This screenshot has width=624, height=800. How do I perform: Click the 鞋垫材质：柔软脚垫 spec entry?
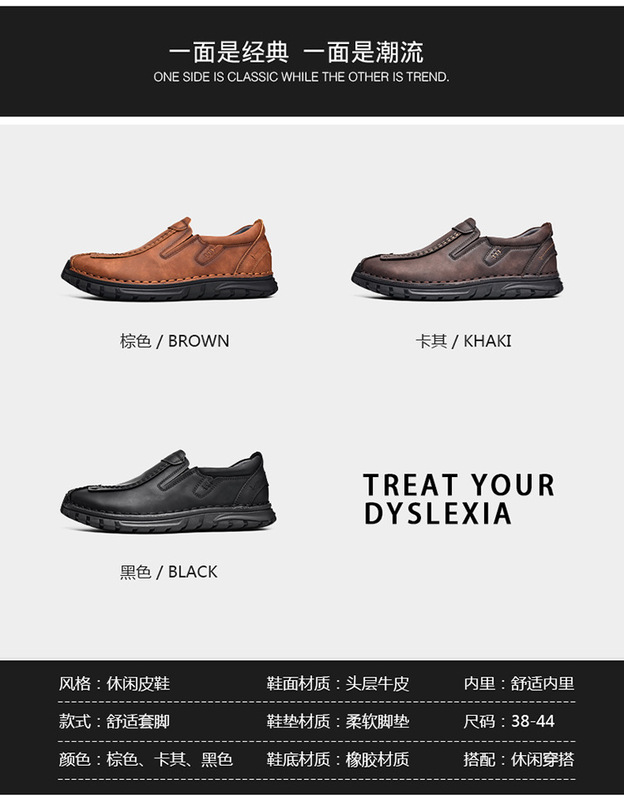point(338,721)
